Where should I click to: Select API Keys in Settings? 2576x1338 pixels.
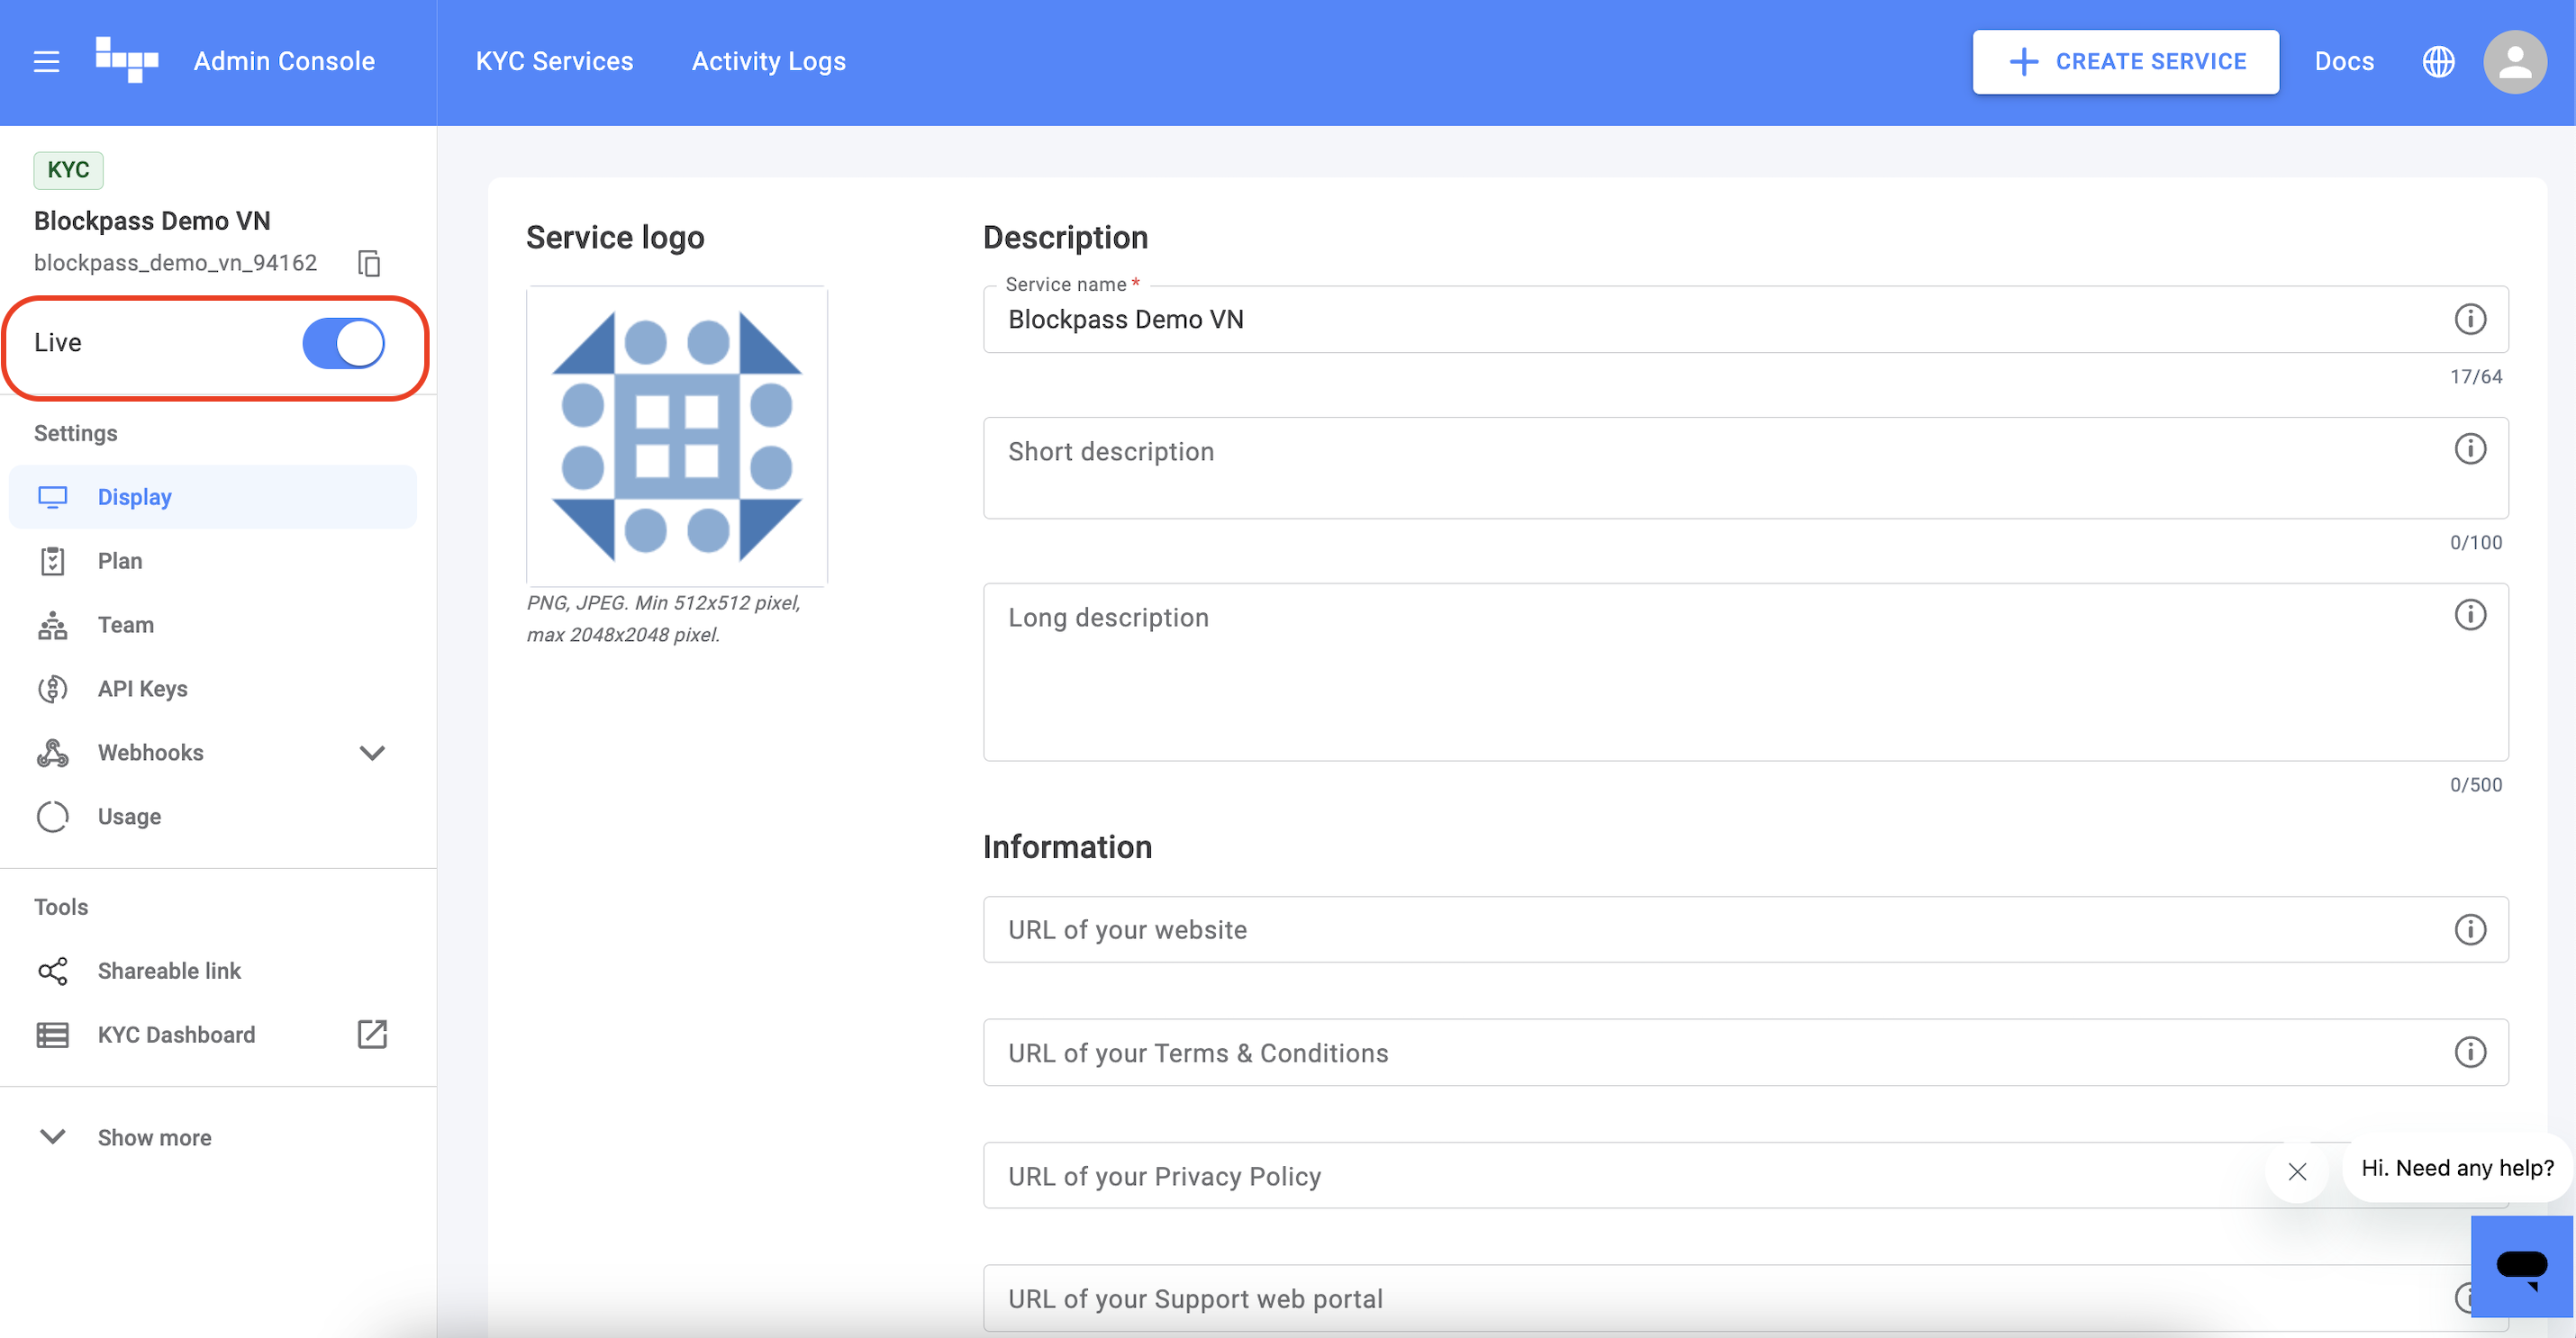pyautogui.click(x=142, y=689)
